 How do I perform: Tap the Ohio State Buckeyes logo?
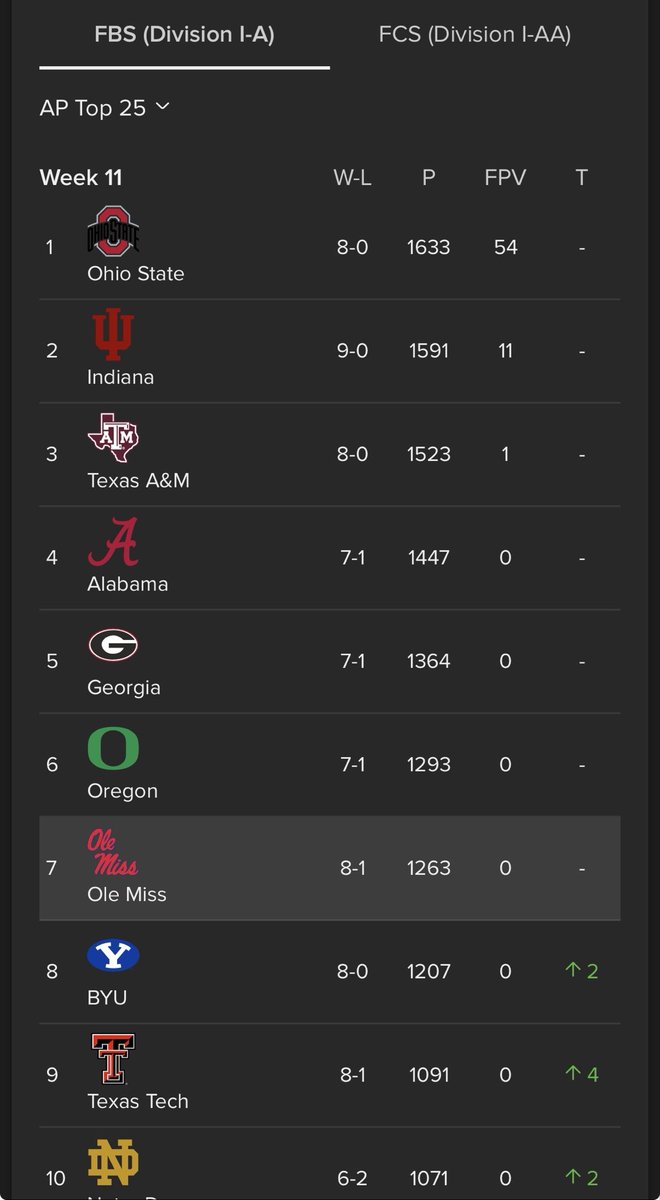[113, 231]
